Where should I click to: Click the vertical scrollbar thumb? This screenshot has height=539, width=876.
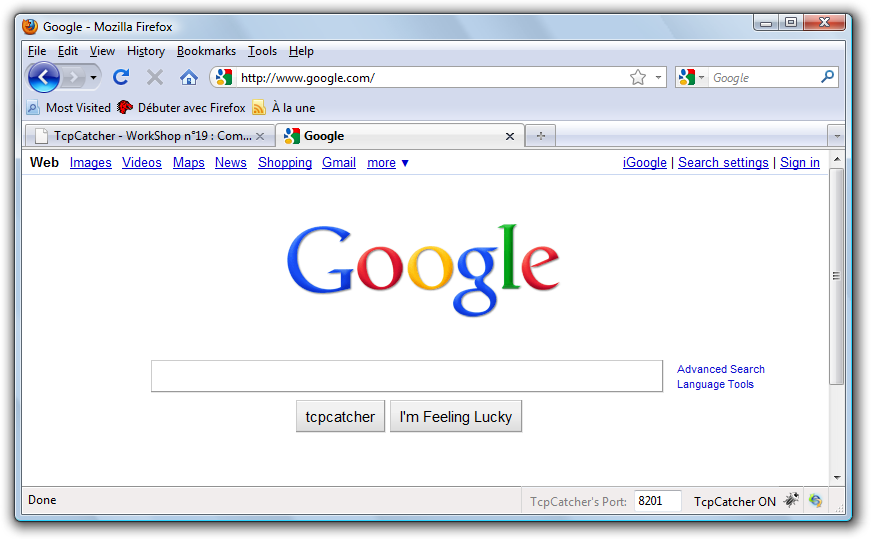[836, 276]
